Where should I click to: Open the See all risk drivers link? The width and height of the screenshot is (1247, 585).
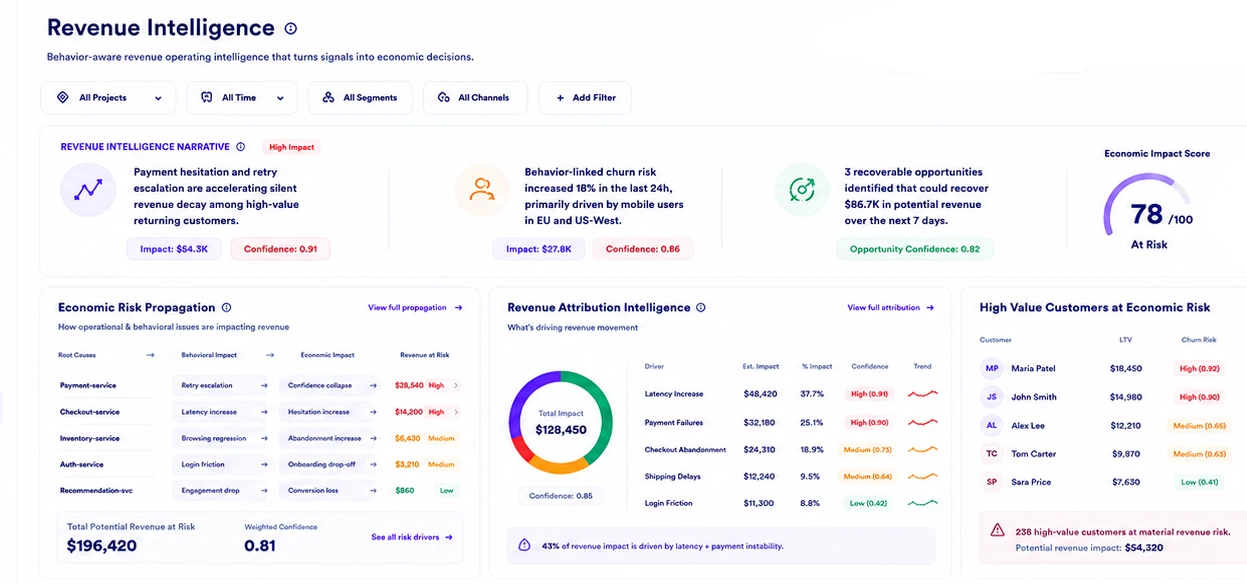412,537
